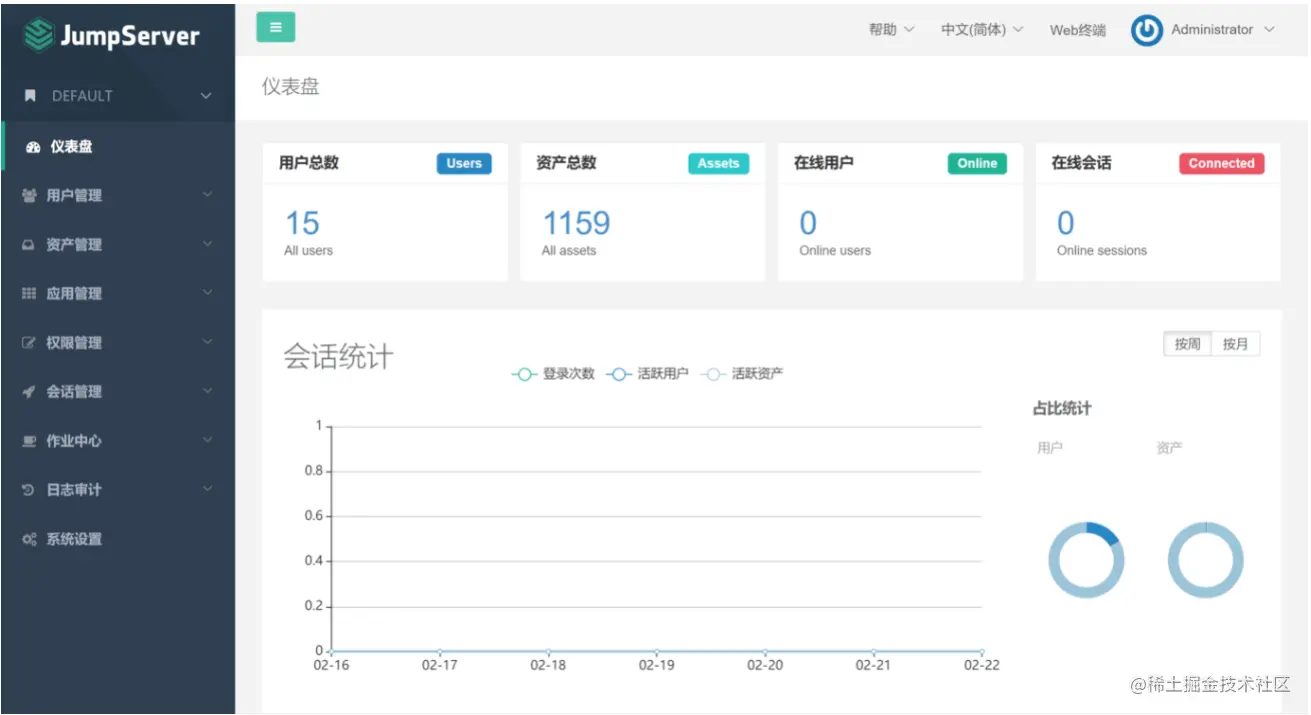
Task: Open 会话管理 menu item
Action: pos(118,391)
